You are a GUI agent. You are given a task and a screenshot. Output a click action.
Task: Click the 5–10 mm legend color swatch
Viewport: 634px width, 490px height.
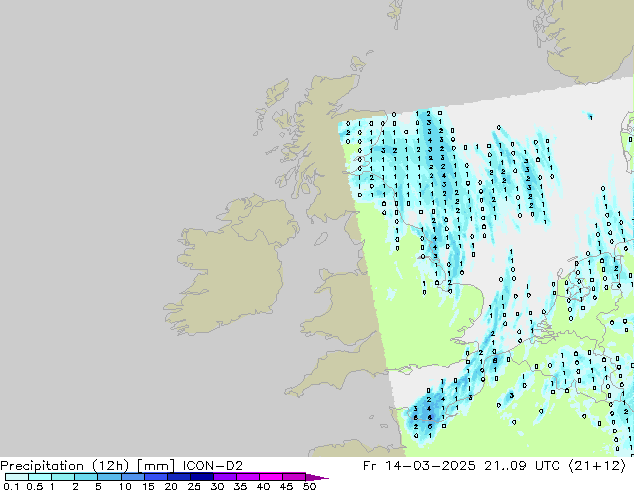click(x=109, y=477)
